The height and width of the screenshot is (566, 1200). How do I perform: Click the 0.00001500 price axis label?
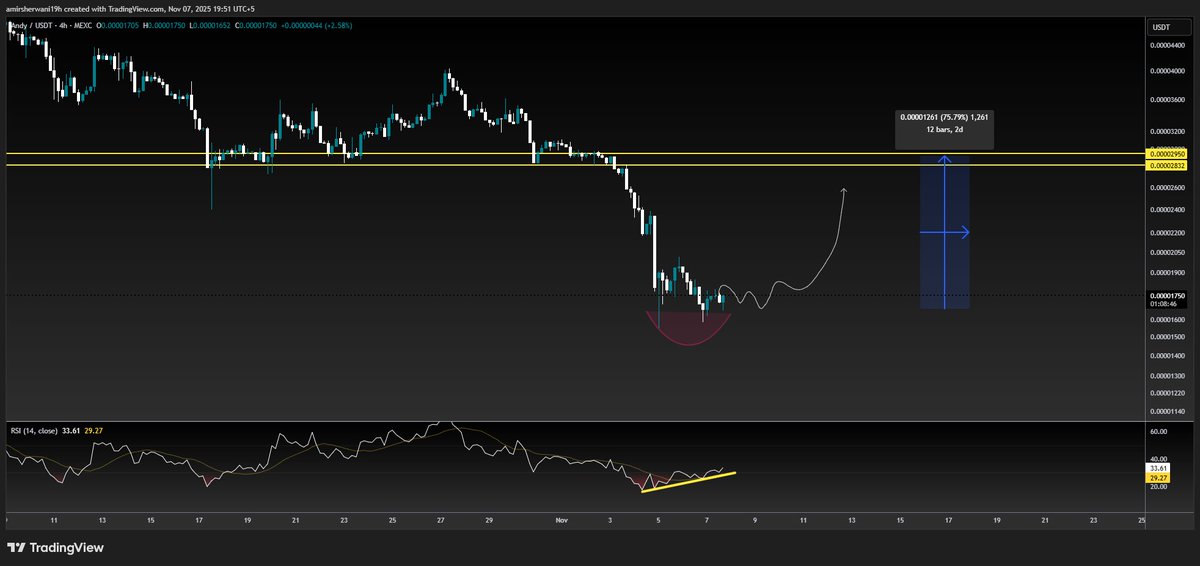1167,338
